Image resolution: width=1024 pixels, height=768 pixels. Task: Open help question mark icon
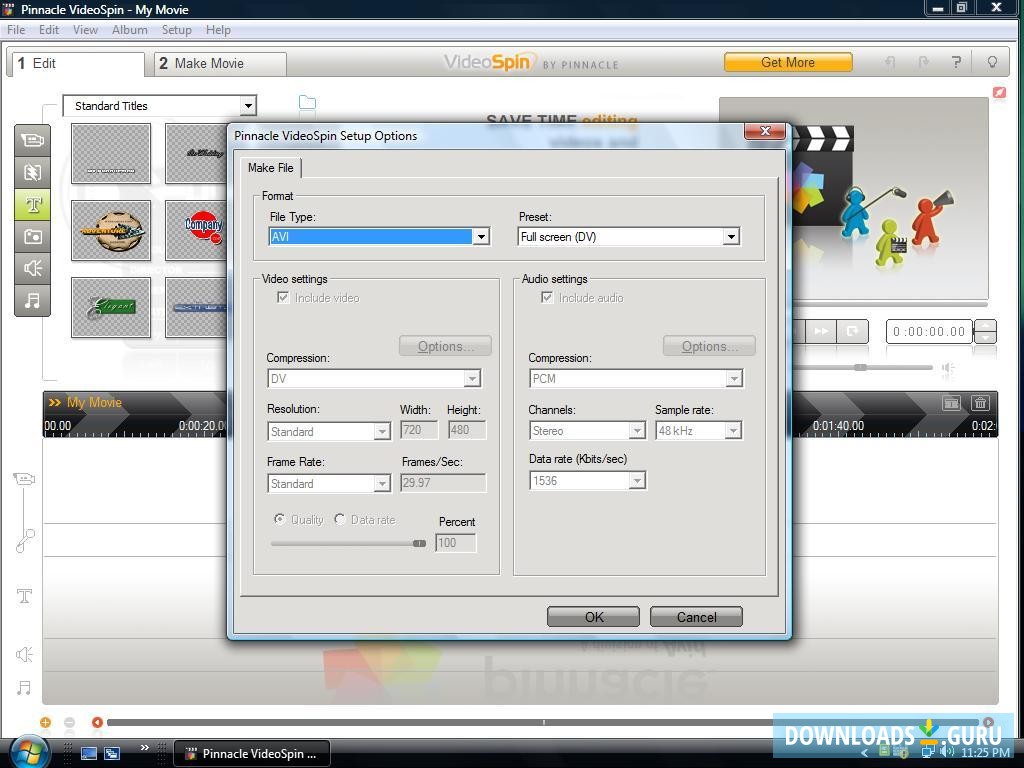[x=957, y=63]
